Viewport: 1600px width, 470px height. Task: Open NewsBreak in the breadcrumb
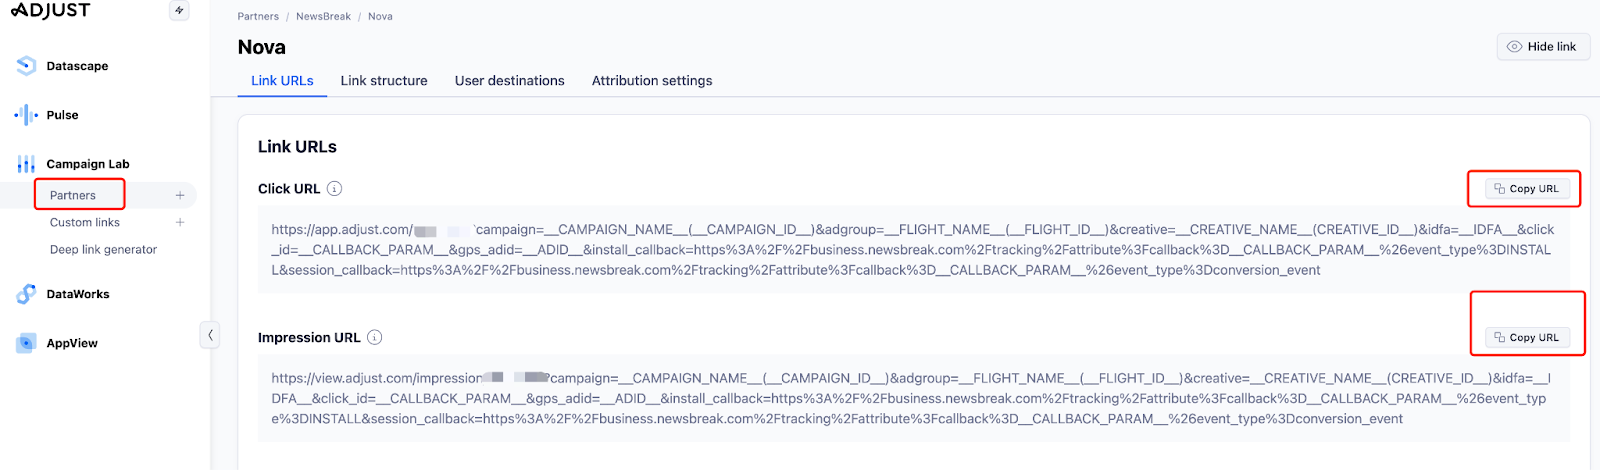point(323,17)
